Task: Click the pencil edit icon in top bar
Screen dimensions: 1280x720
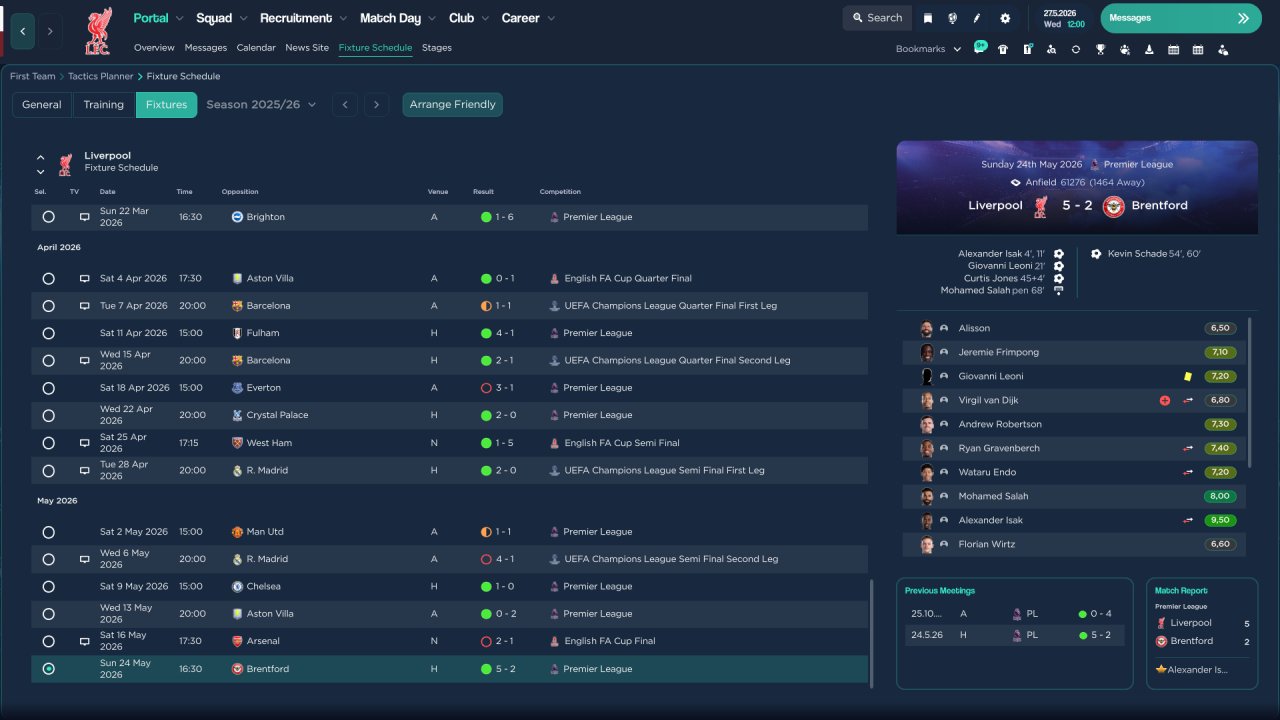Action: pos(977,18)
